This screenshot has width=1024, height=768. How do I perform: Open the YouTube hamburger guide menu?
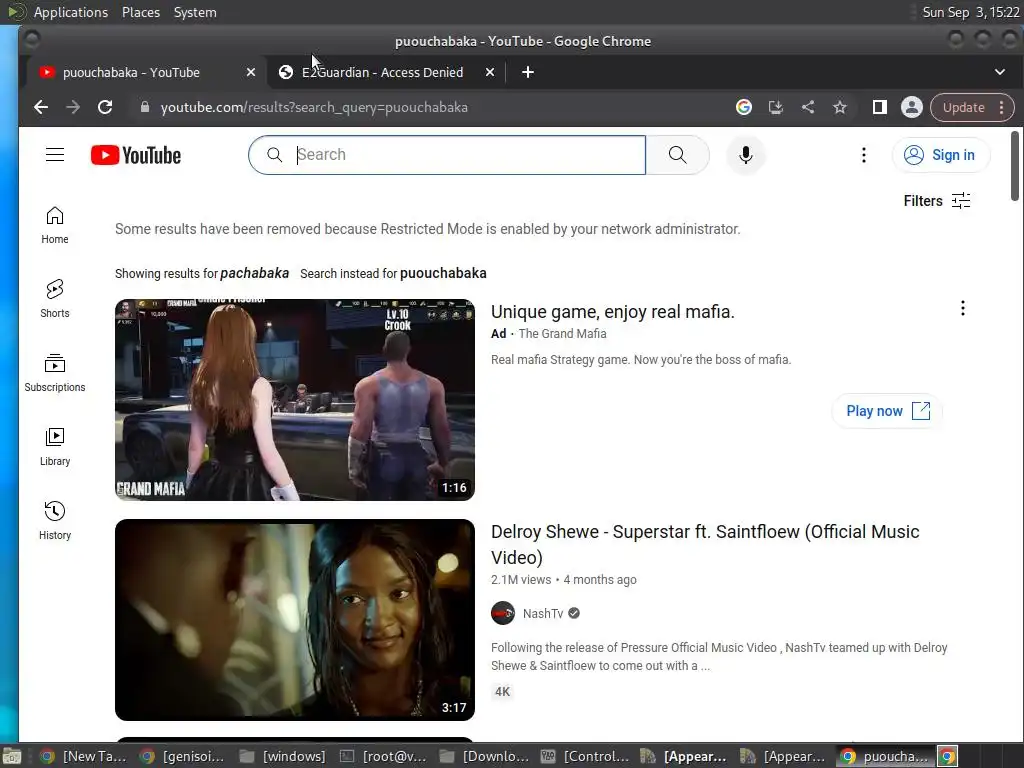coord(55,155)
